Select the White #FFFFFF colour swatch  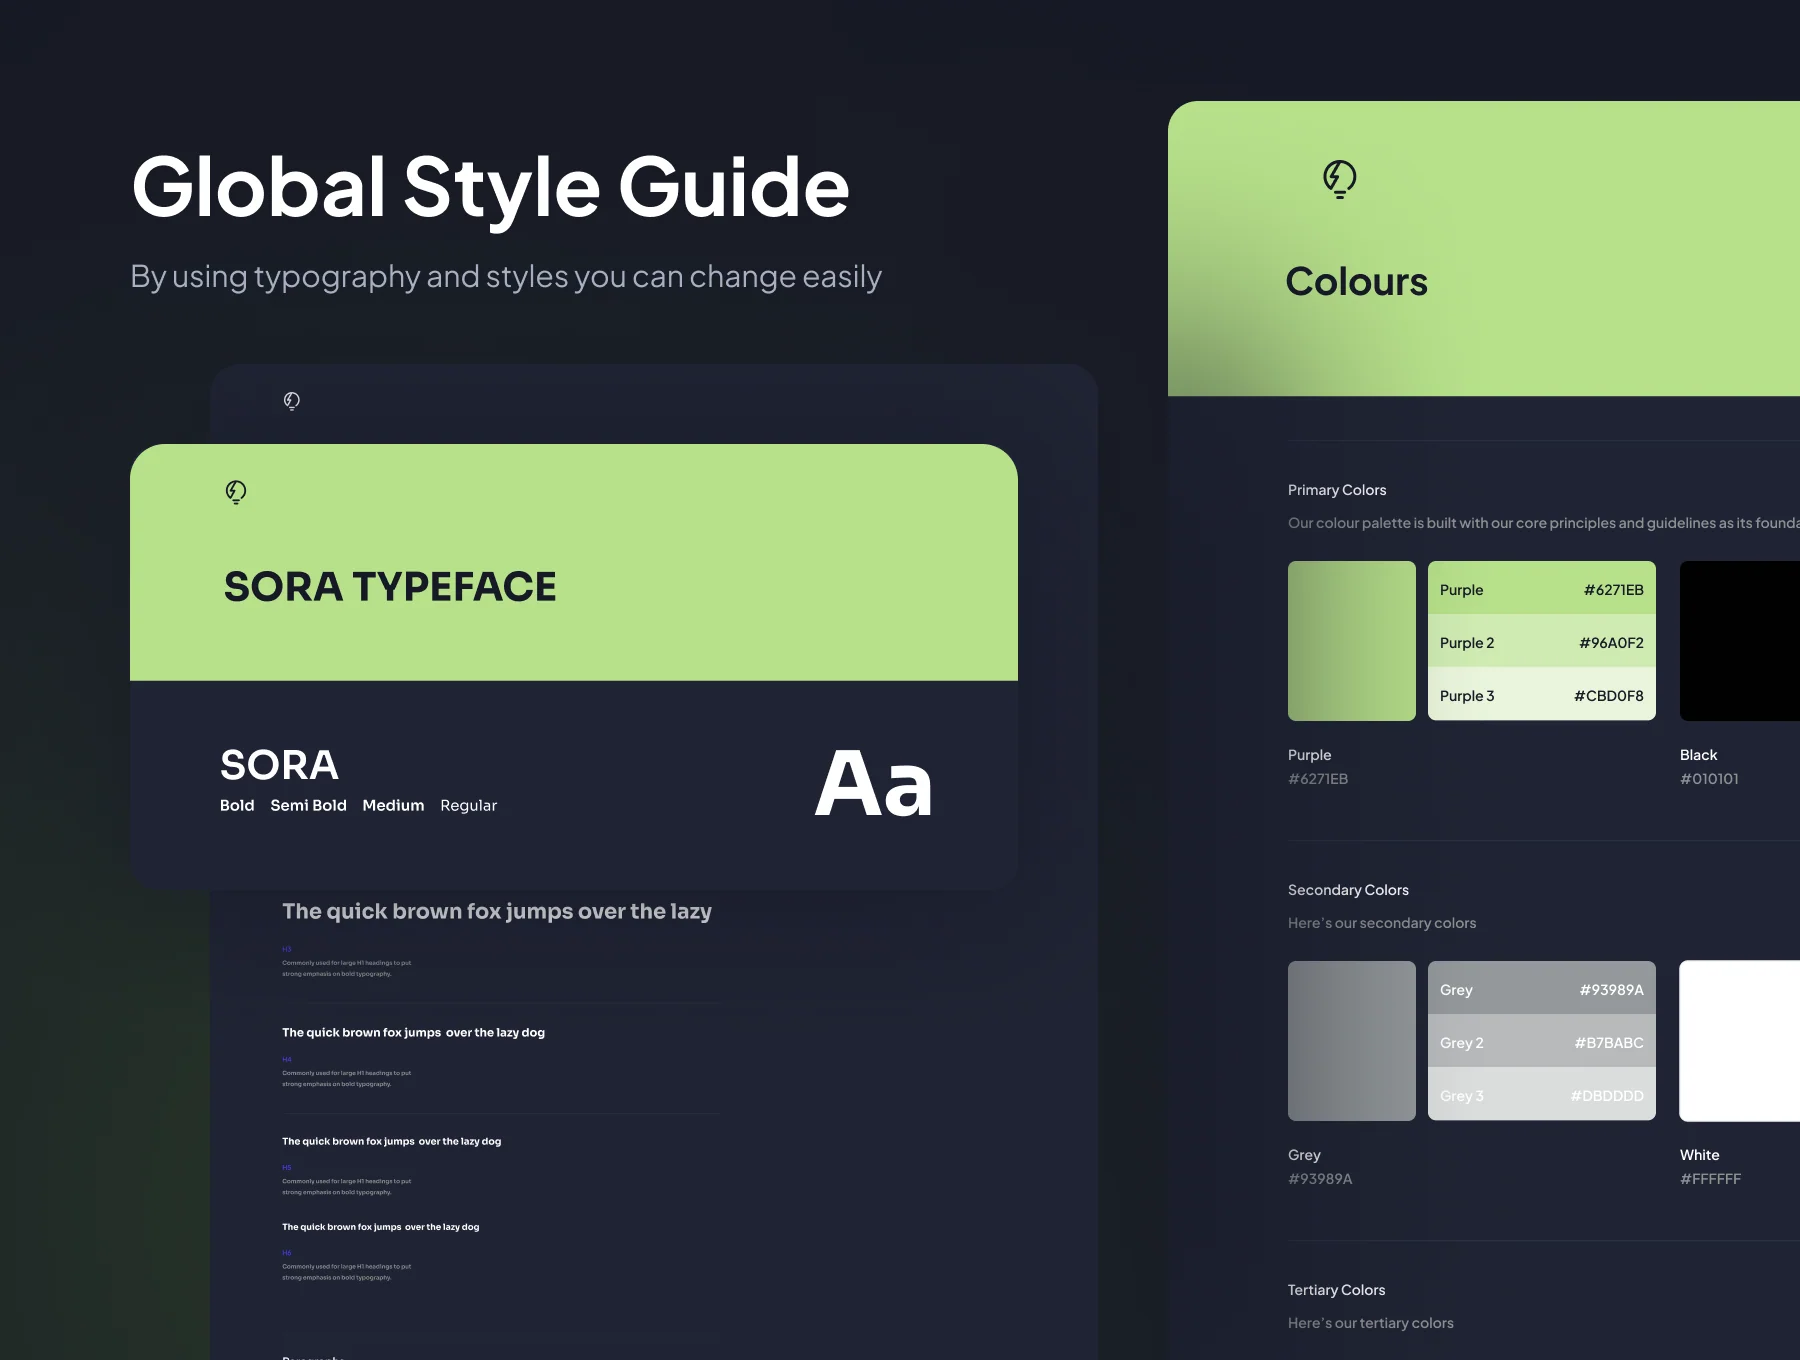(1740, 1041)
